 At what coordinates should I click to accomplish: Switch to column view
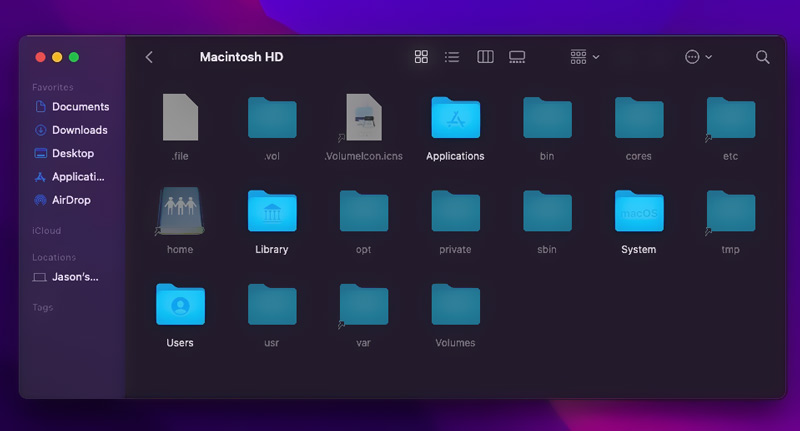coord(485,57)
